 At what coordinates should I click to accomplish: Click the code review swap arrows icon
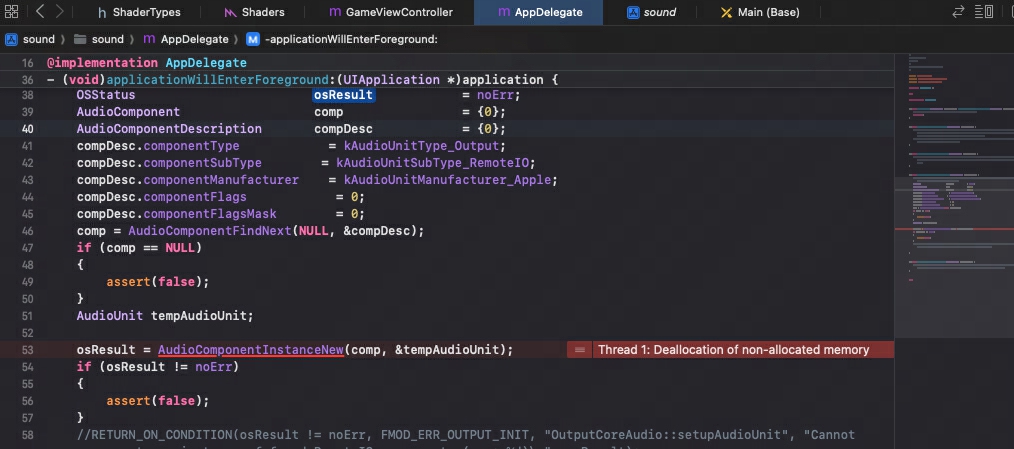[958, 12]
